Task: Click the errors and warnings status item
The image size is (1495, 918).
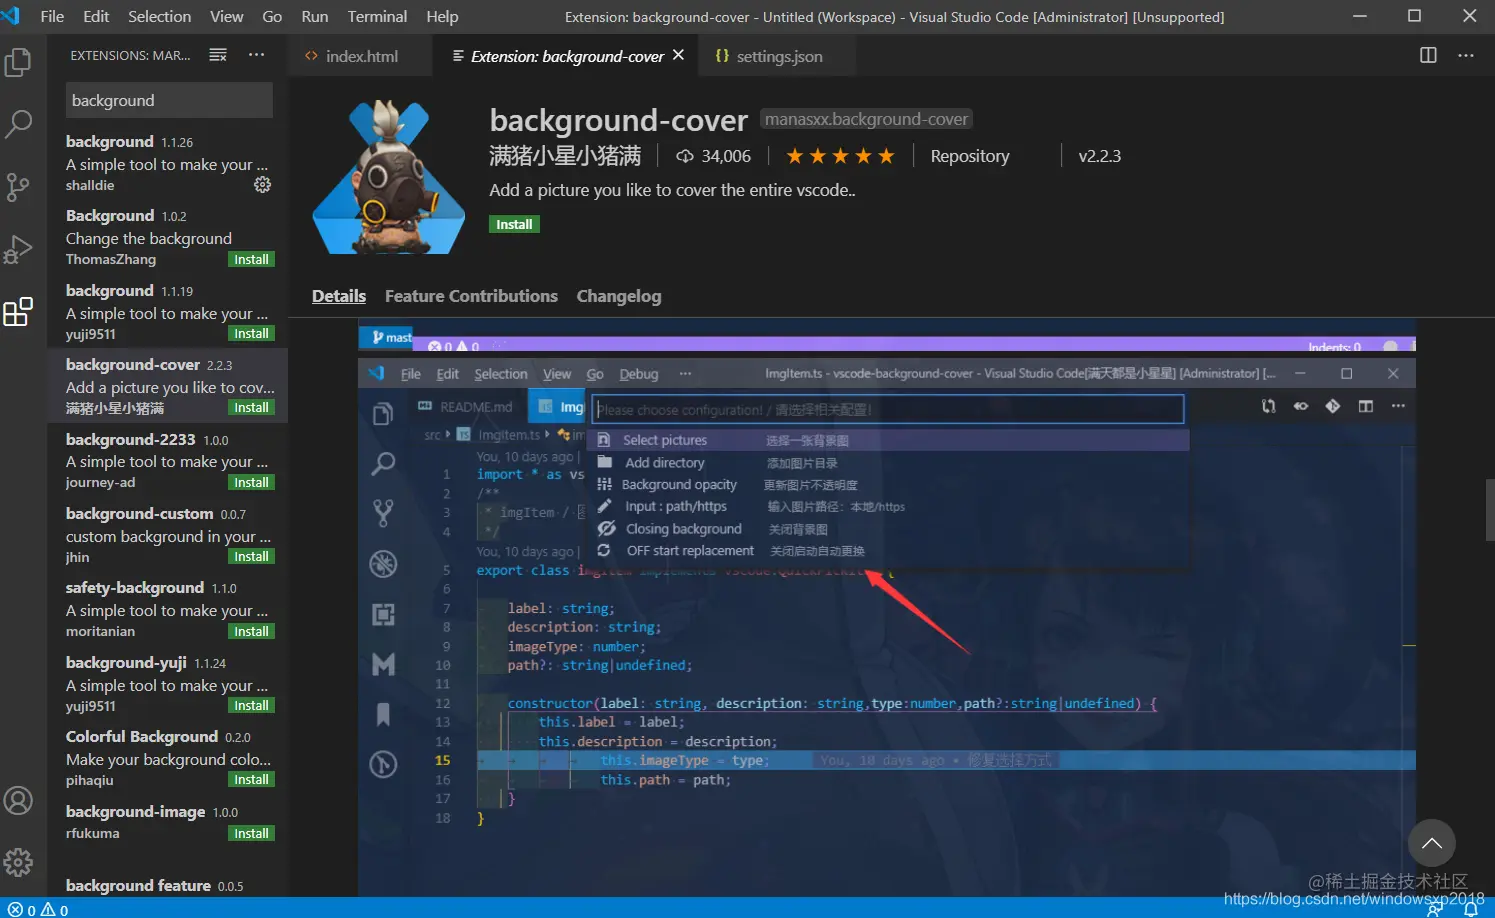Action: (38, 909)
